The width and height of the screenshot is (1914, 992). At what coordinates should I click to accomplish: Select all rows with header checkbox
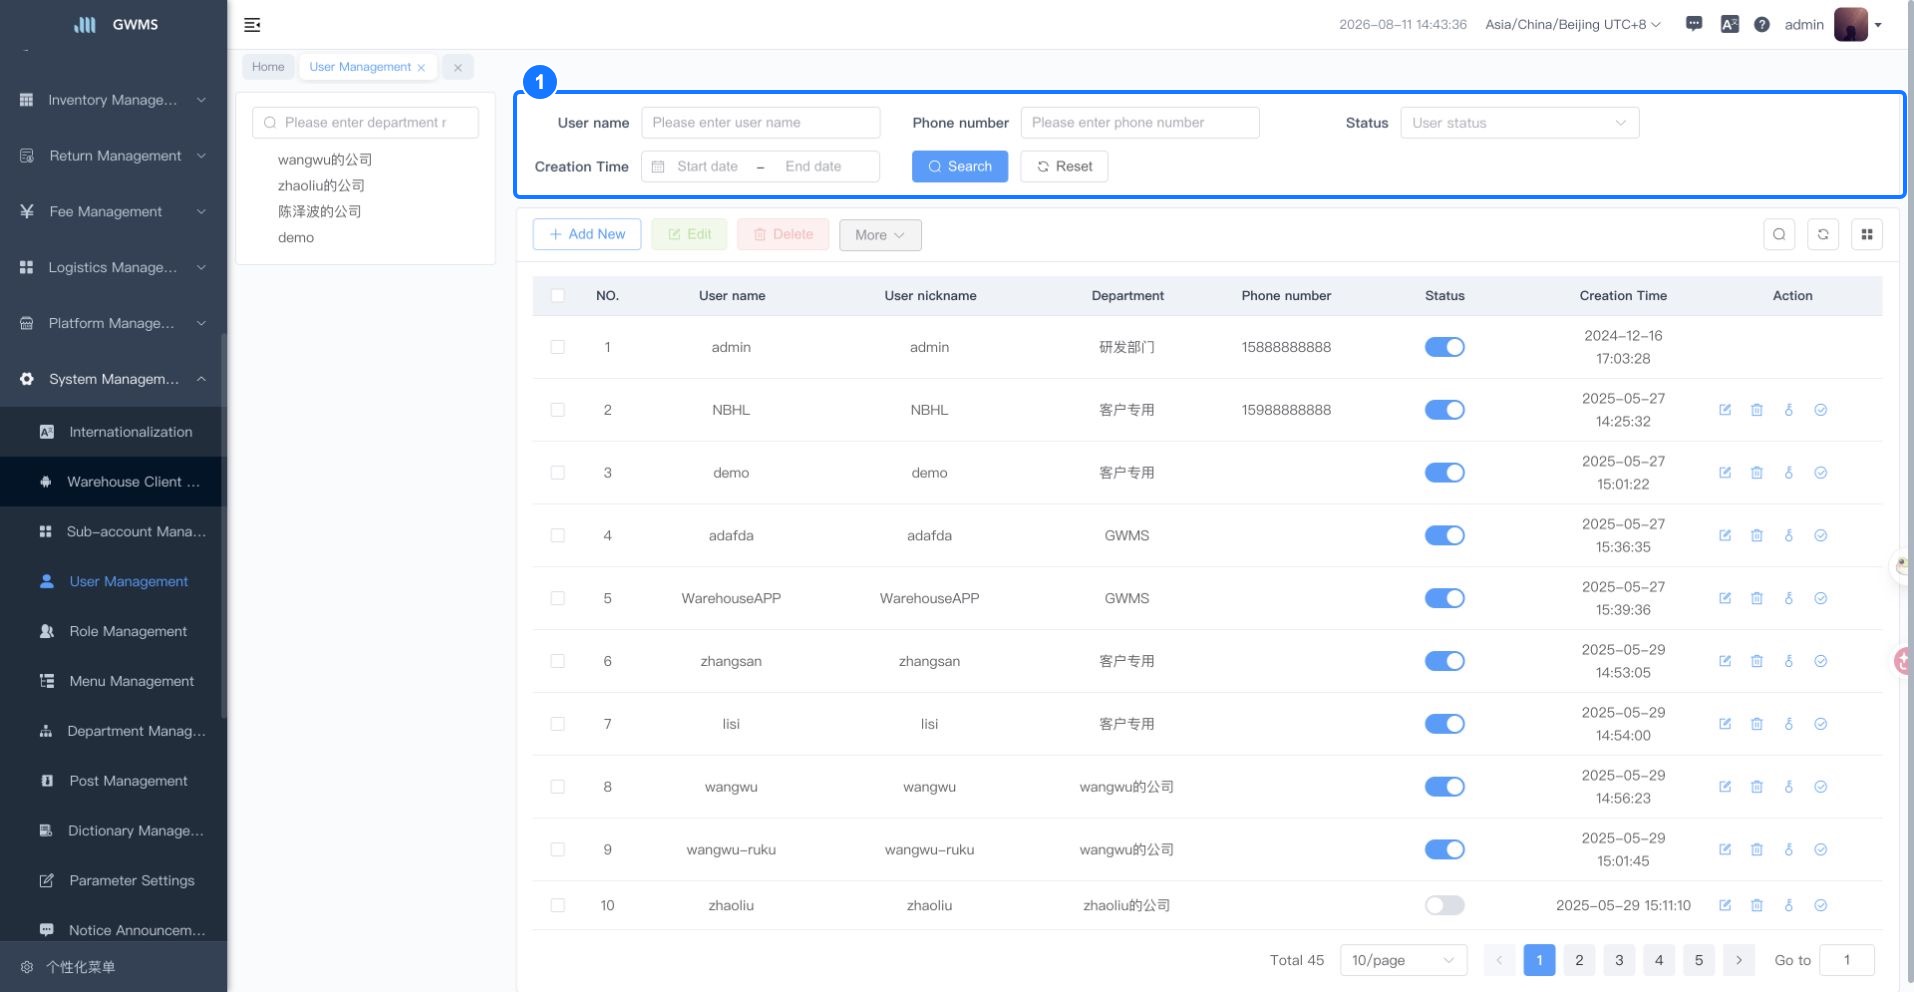click(x=558, y=295)
